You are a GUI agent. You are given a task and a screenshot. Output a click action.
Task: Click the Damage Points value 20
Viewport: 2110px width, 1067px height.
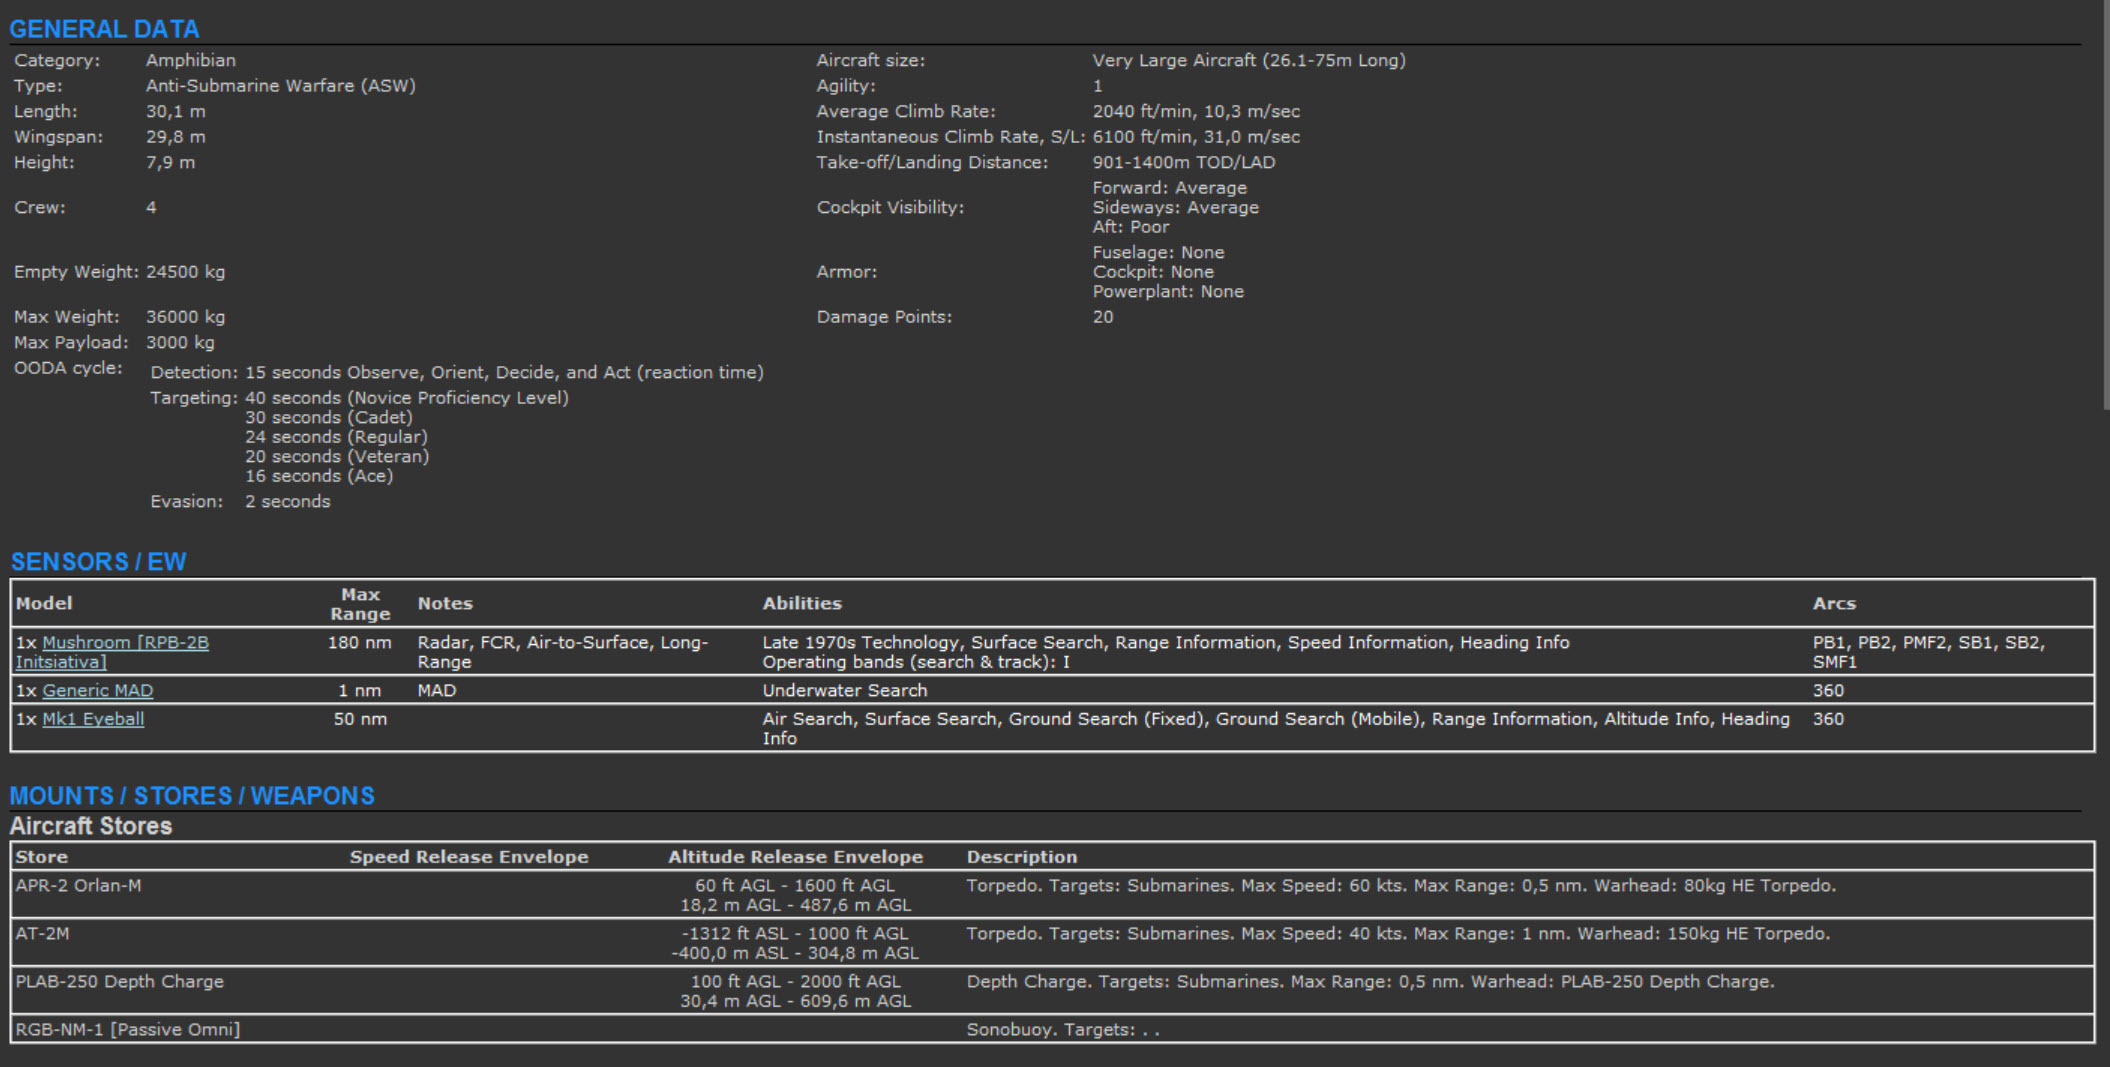tap(1103, 317)
